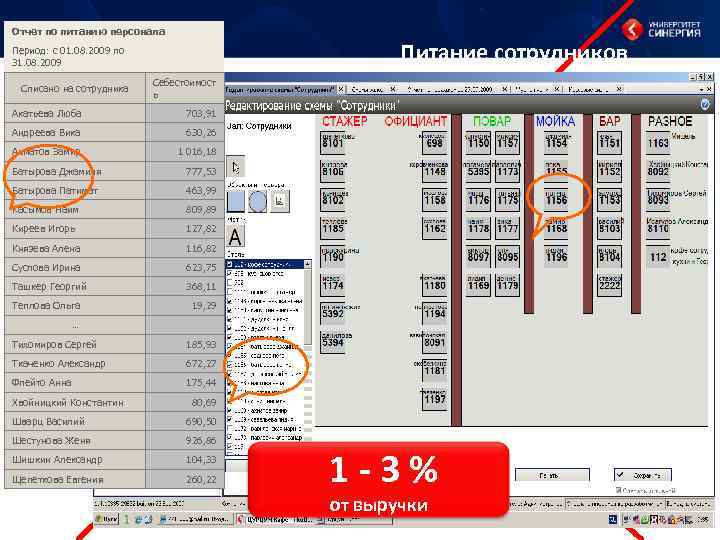Viewport: 720px width, 540px height.
Task: Select table 1196 in the МОЙКА column
Action: 557,257
